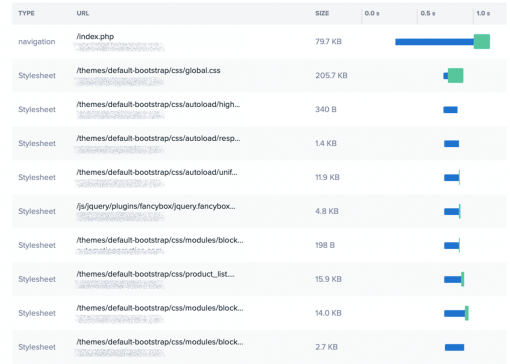Select the 1.4 KB size value
This screenshot has height=364, width=510.
(326, 143)
